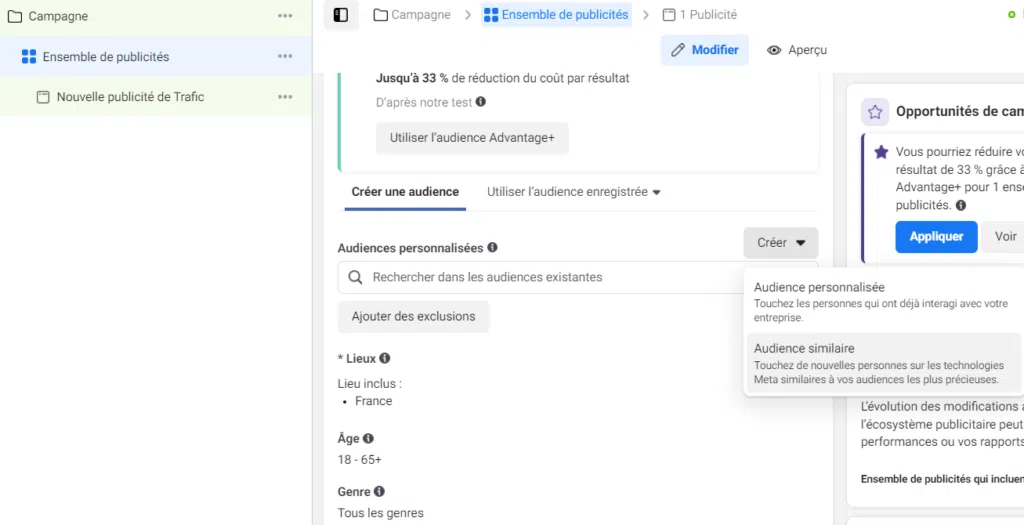Click the eye icon next to Aperçu
The image size is (1024, 525).
click(774, 50)
